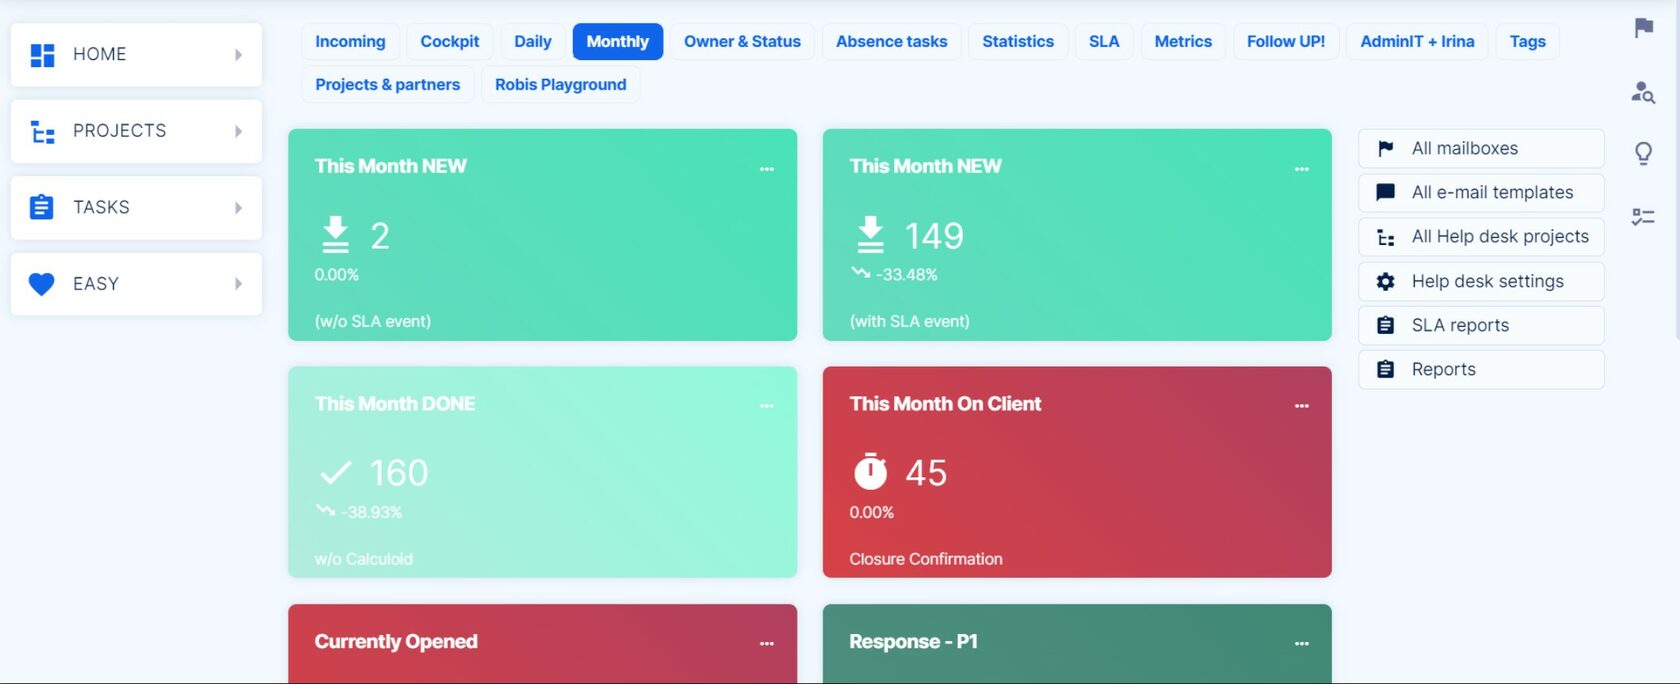The height and width of the screenshot is (684, 1680).
Task: Open the Owner & Status tab
Action: [742, 42]
